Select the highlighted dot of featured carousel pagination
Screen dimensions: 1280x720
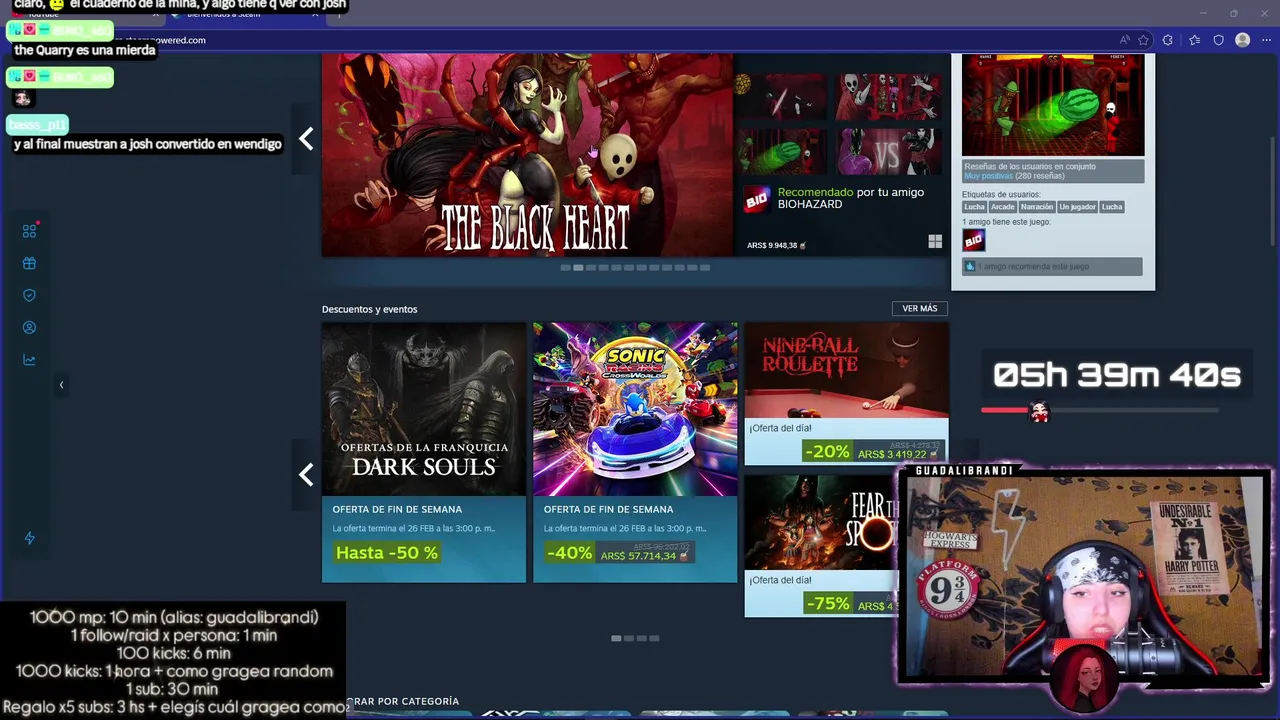[x=578, y=268]
